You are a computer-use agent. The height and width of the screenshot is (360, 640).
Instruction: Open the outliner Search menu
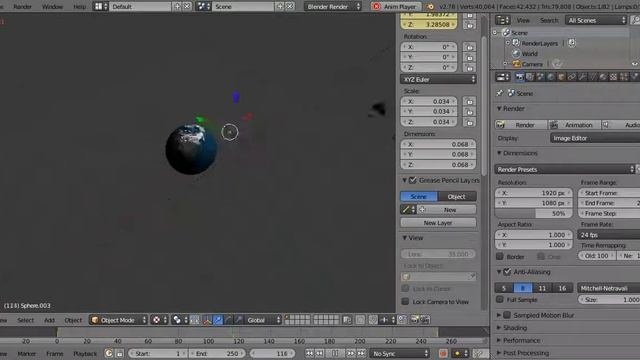click(549, 20)
